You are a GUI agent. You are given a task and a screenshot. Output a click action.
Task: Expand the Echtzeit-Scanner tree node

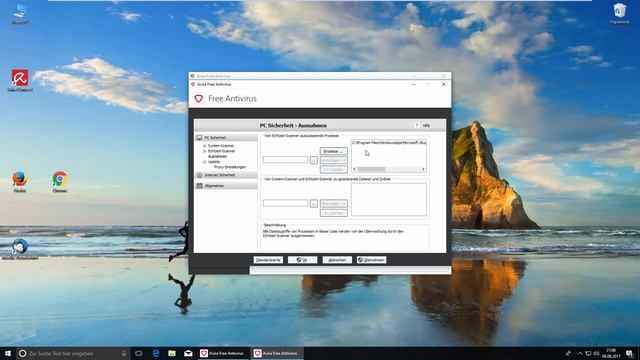click(204, 151)
